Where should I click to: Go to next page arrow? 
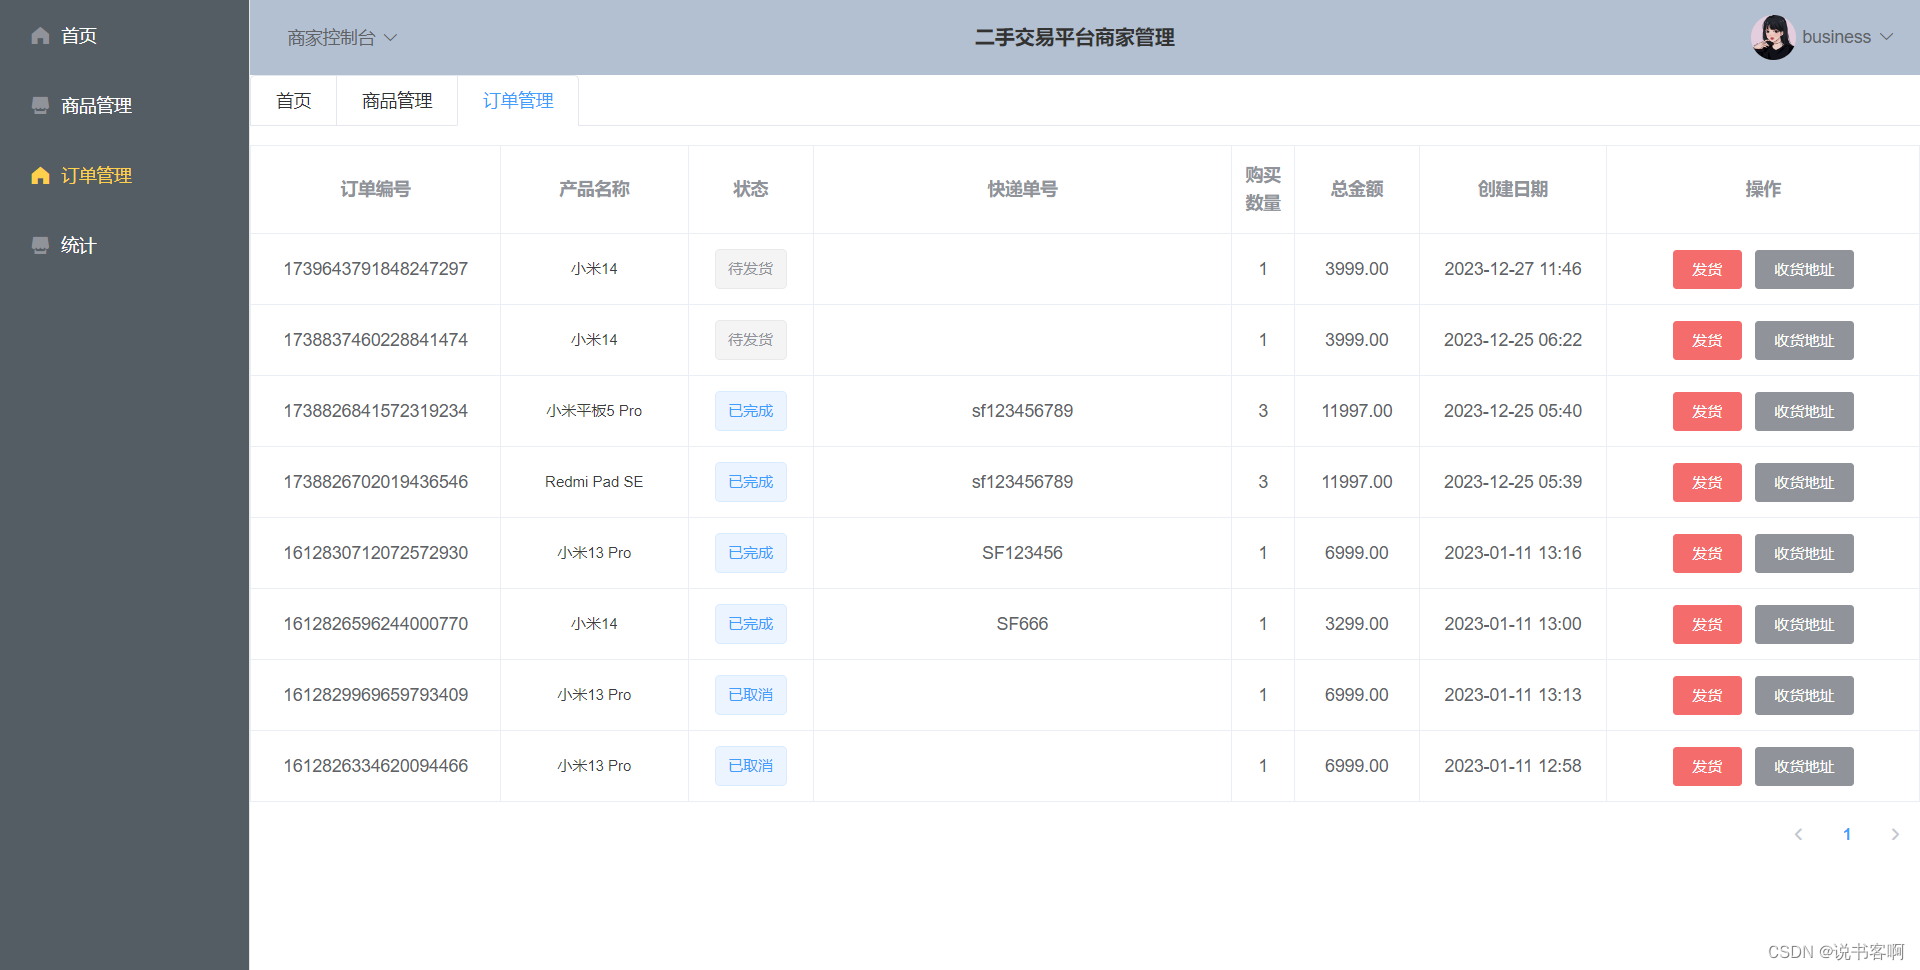coord(1895,834)
